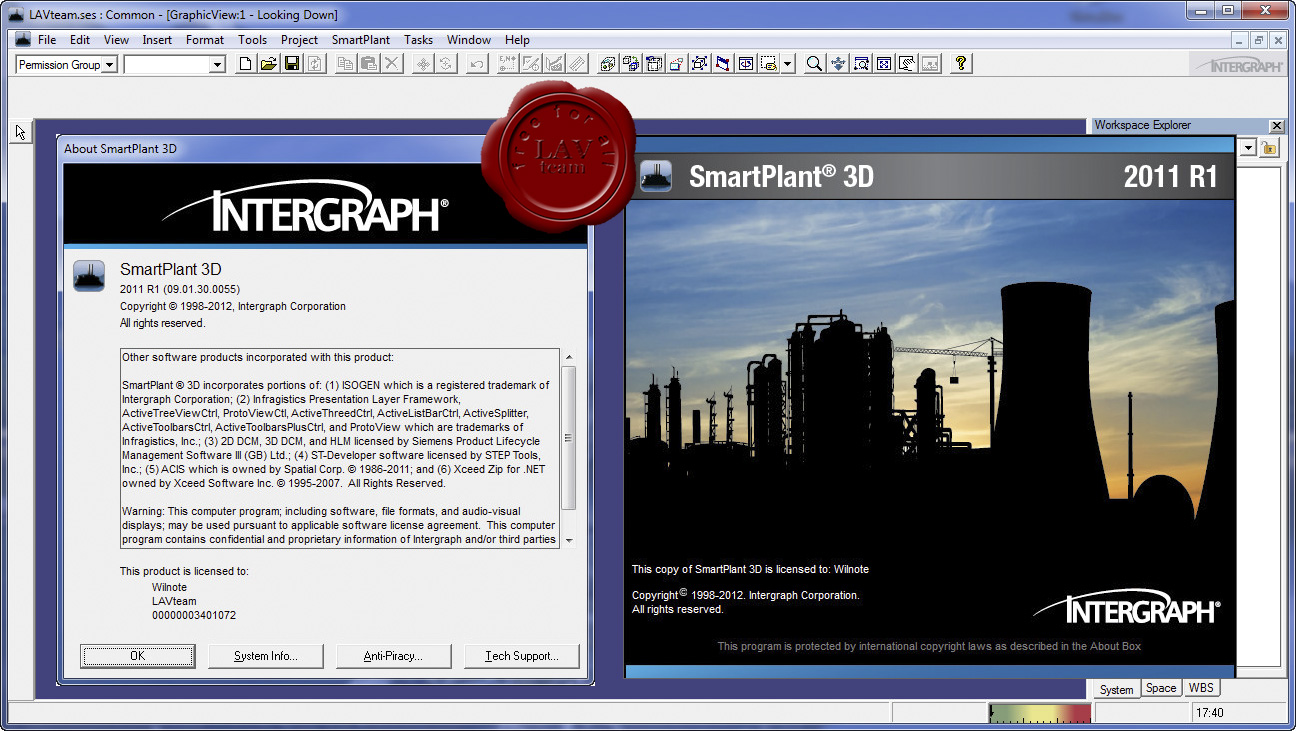Close the Workspace Explorer panel
This screenshot has width=1296, height=731.
1276,126
